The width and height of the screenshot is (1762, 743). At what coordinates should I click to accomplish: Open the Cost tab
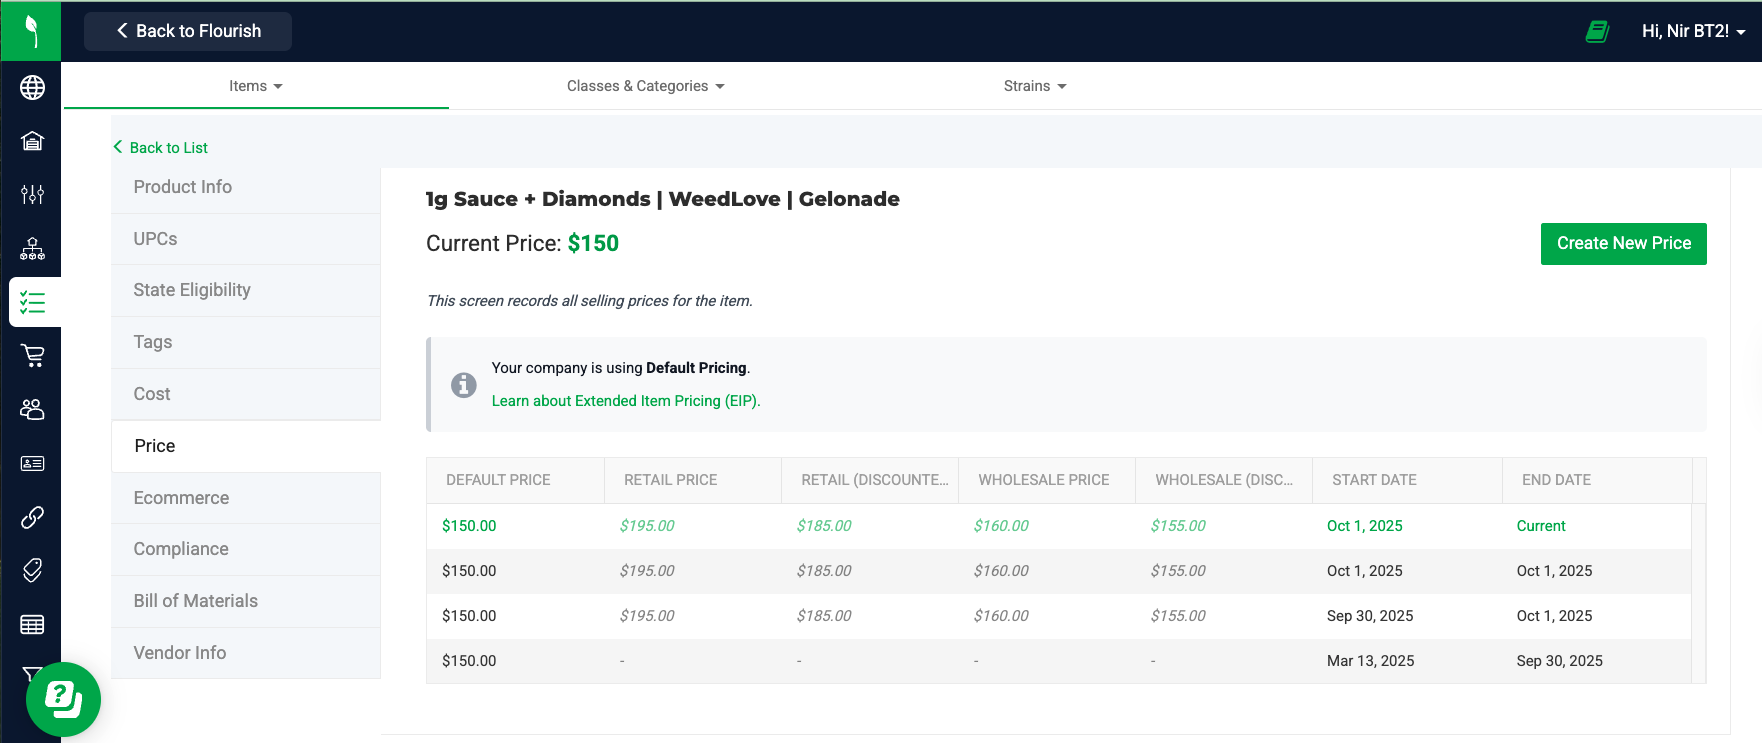coord(246,394)
